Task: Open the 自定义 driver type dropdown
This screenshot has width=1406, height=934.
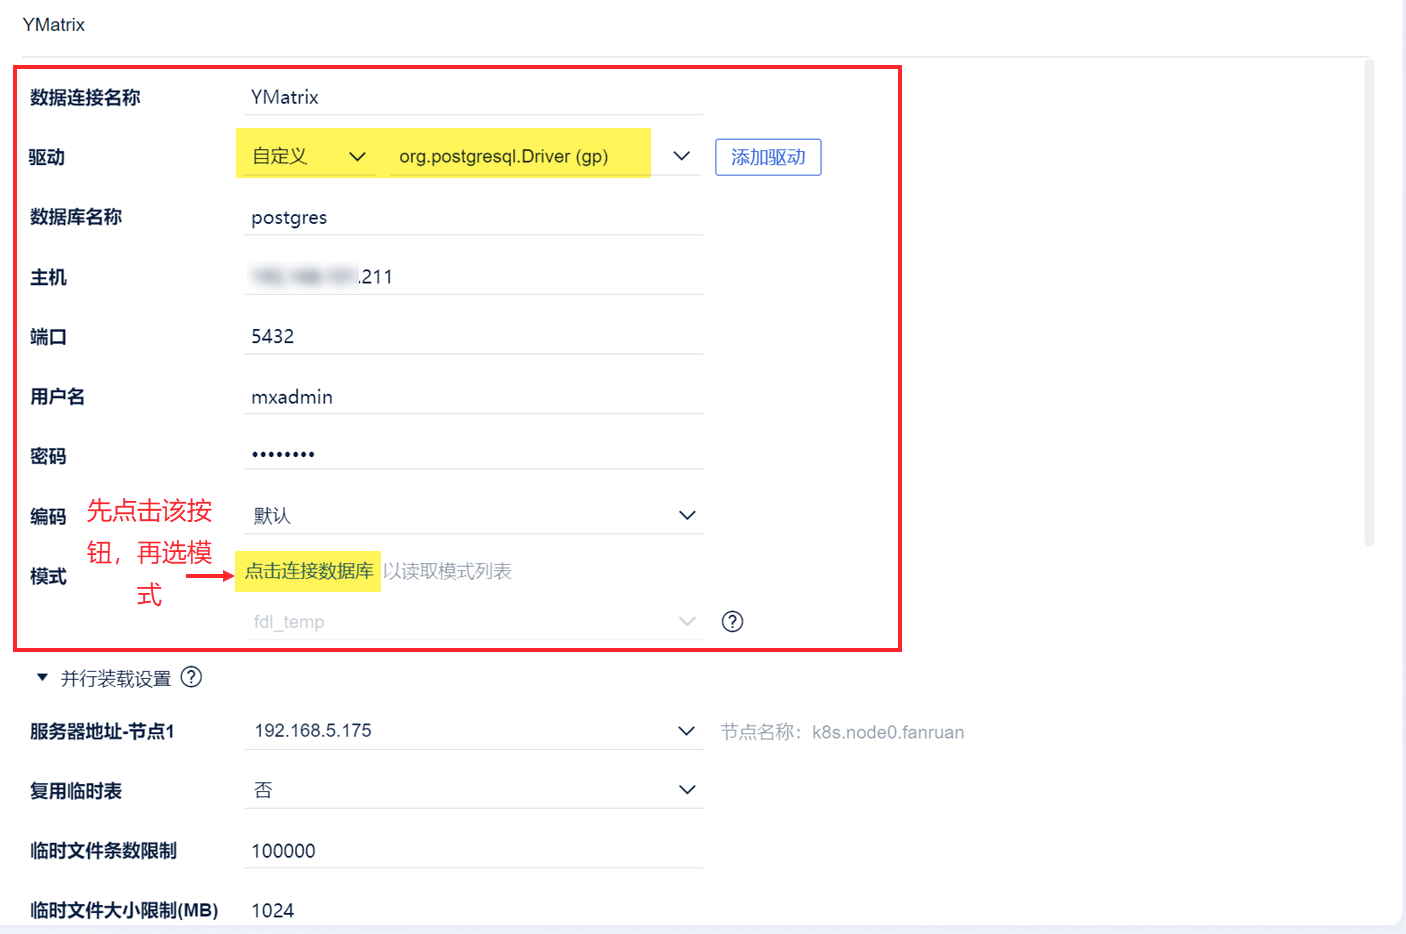Action: (309, 156)
